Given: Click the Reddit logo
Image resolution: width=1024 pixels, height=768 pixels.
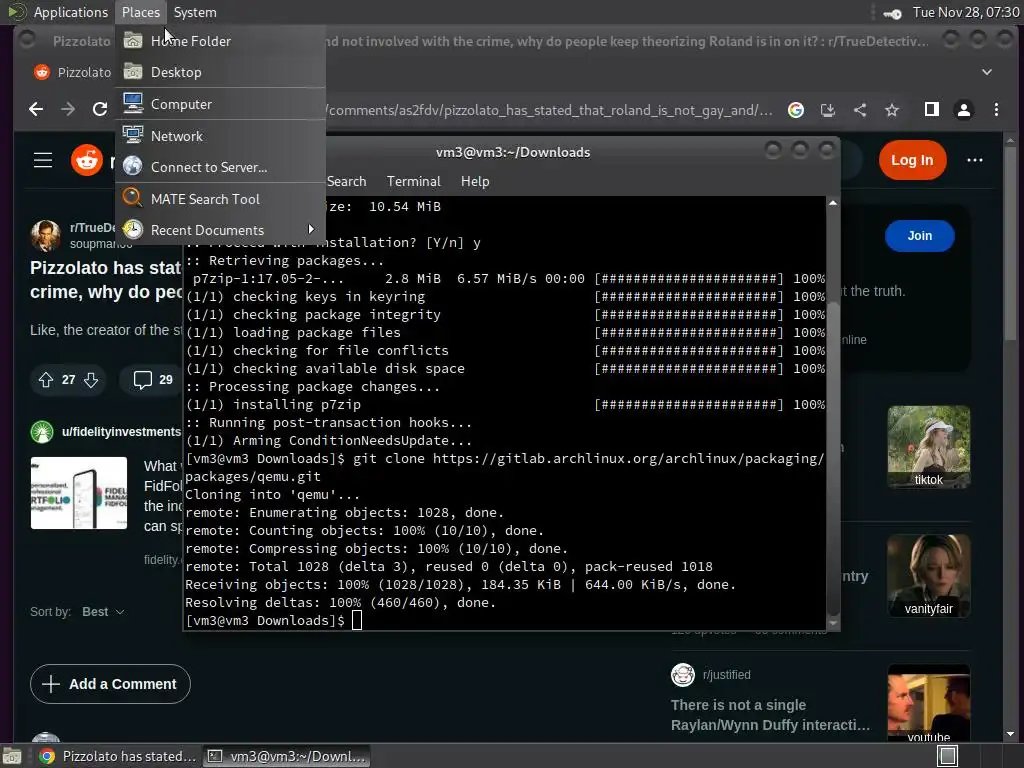Looking at the screenshot, I should click(x=87, y=160).
